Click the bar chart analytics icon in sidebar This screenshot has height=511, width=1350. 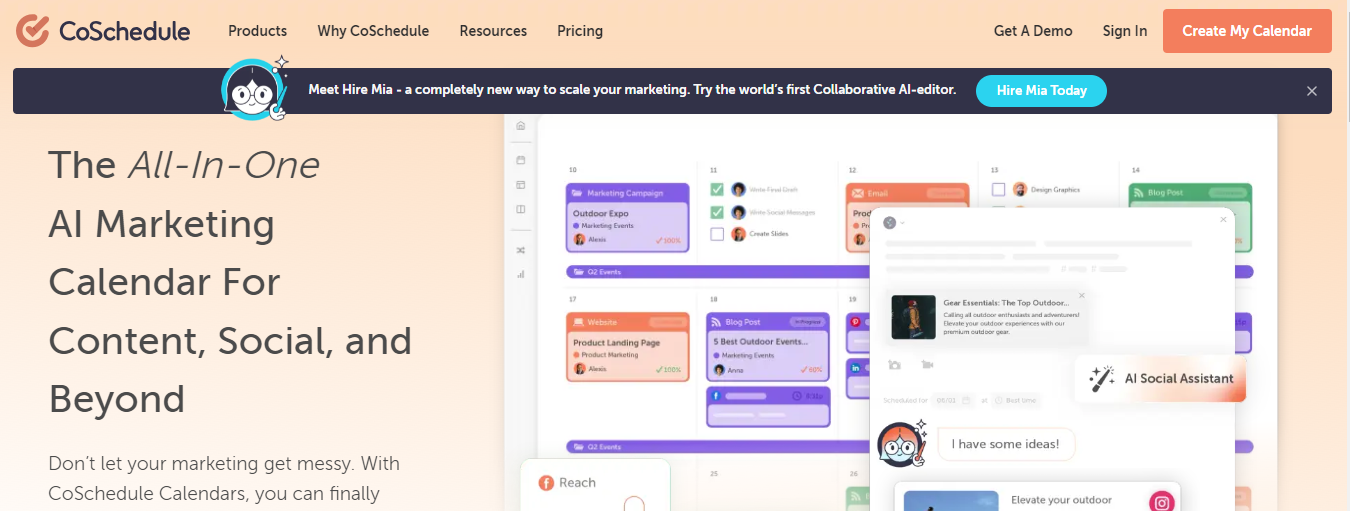[520, 274]
